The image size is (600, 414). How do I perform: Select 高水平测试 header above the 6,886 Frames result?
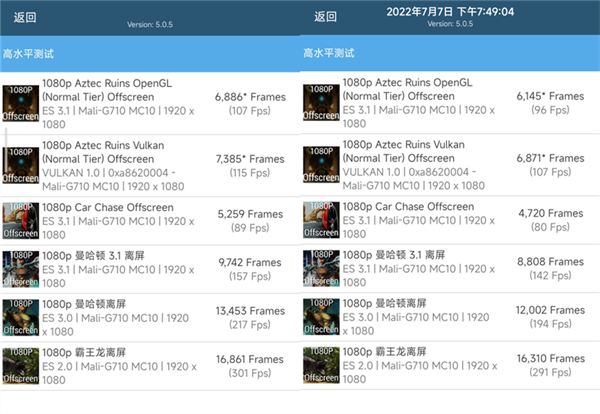point(28,54)
